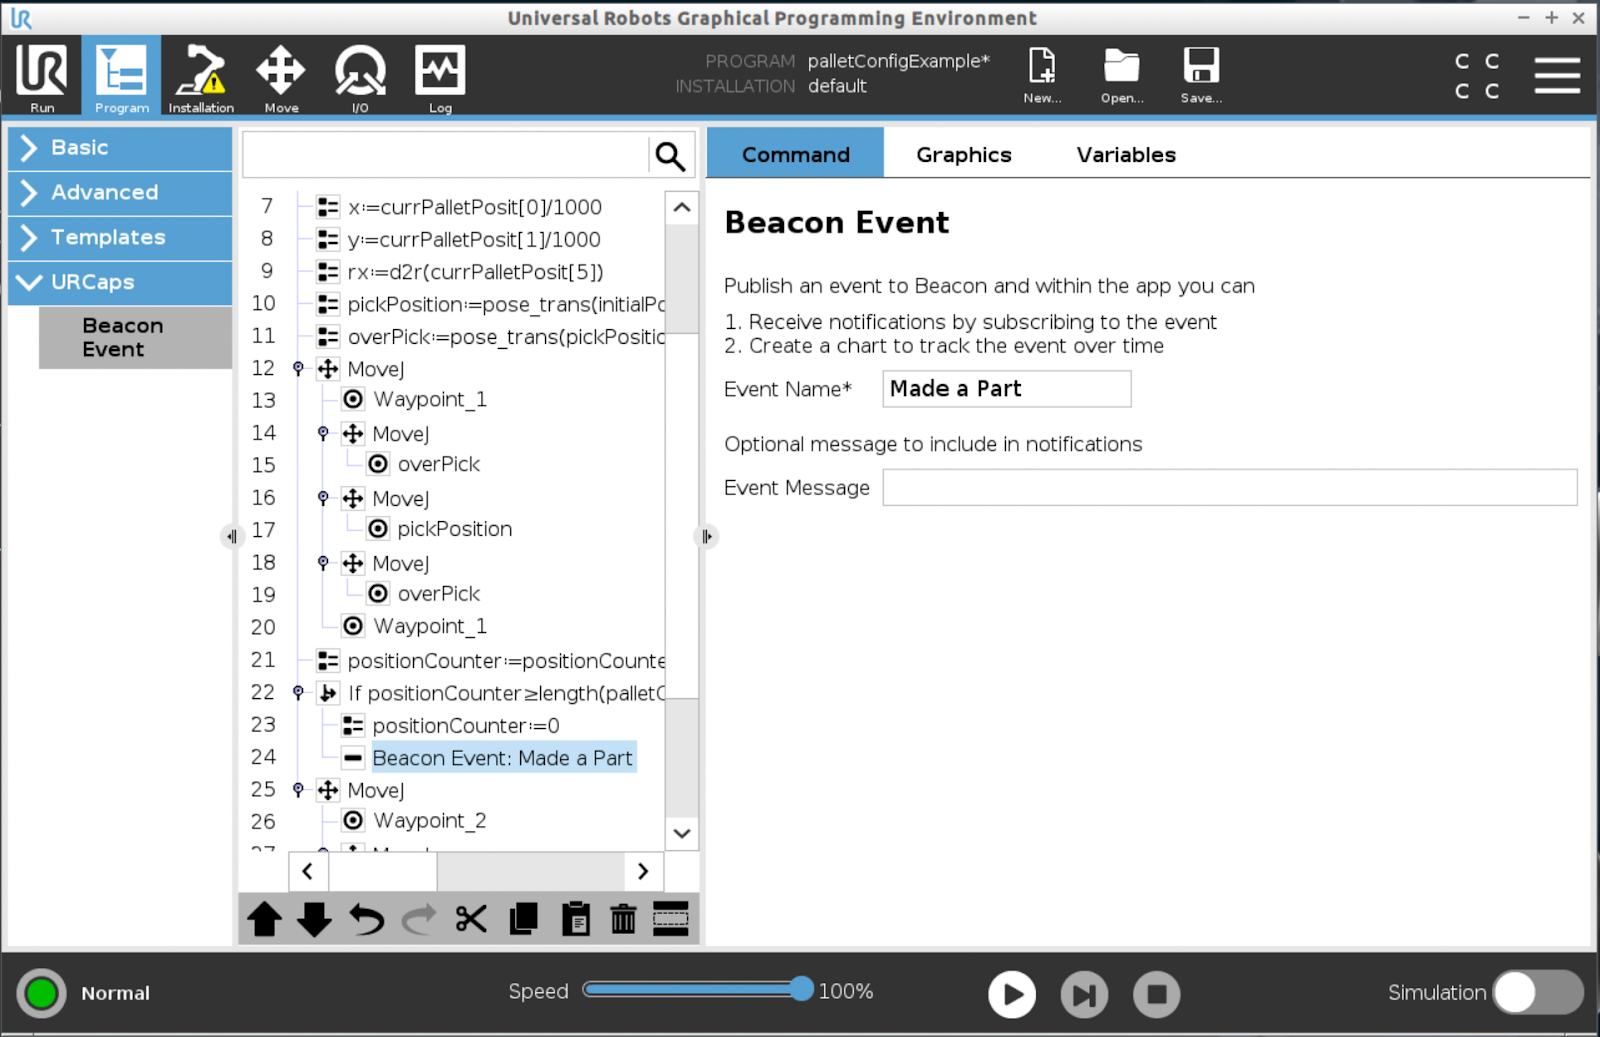Open the hamburger menu
This screenshot has width=1600, height=1037.
click(1557, 75)
